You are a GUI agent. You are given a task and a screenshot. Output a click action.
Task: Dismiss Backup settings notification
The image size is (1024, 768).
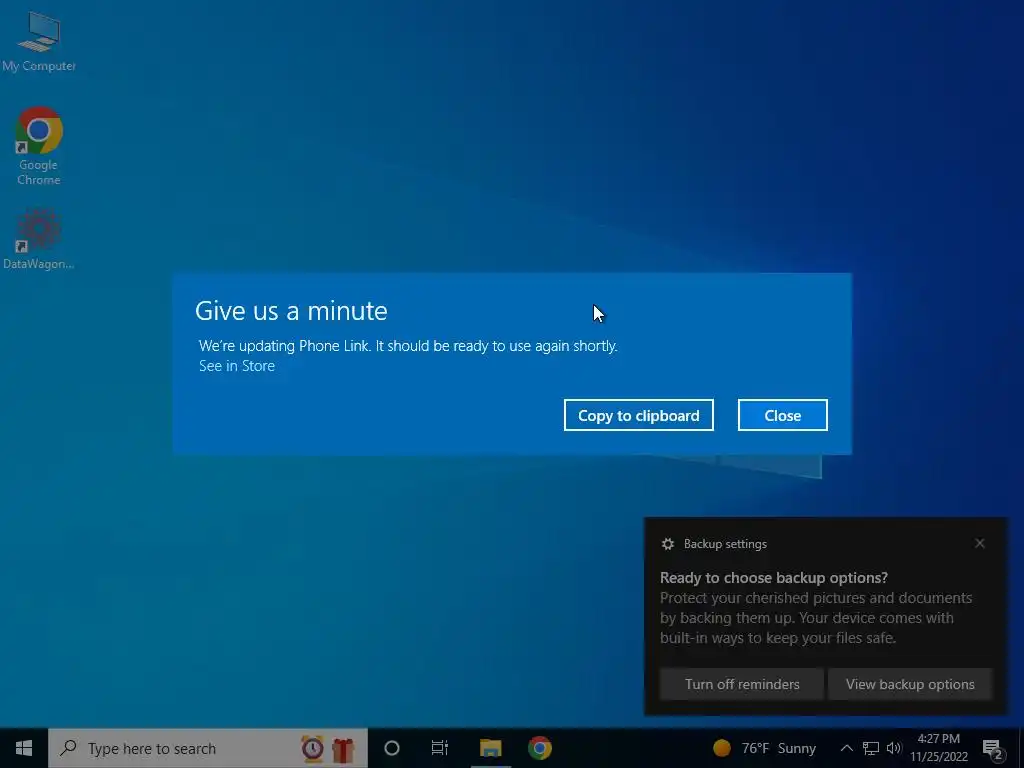tap(980, 543)
